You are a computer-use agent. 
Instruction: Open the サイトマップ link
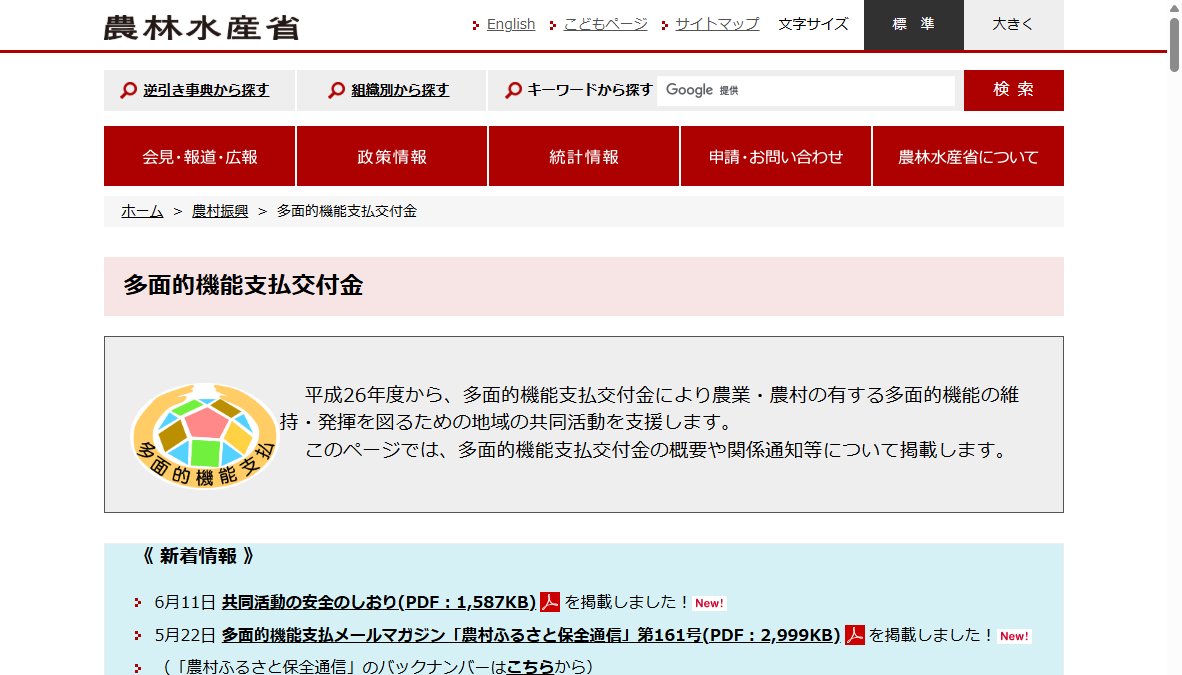717,24
